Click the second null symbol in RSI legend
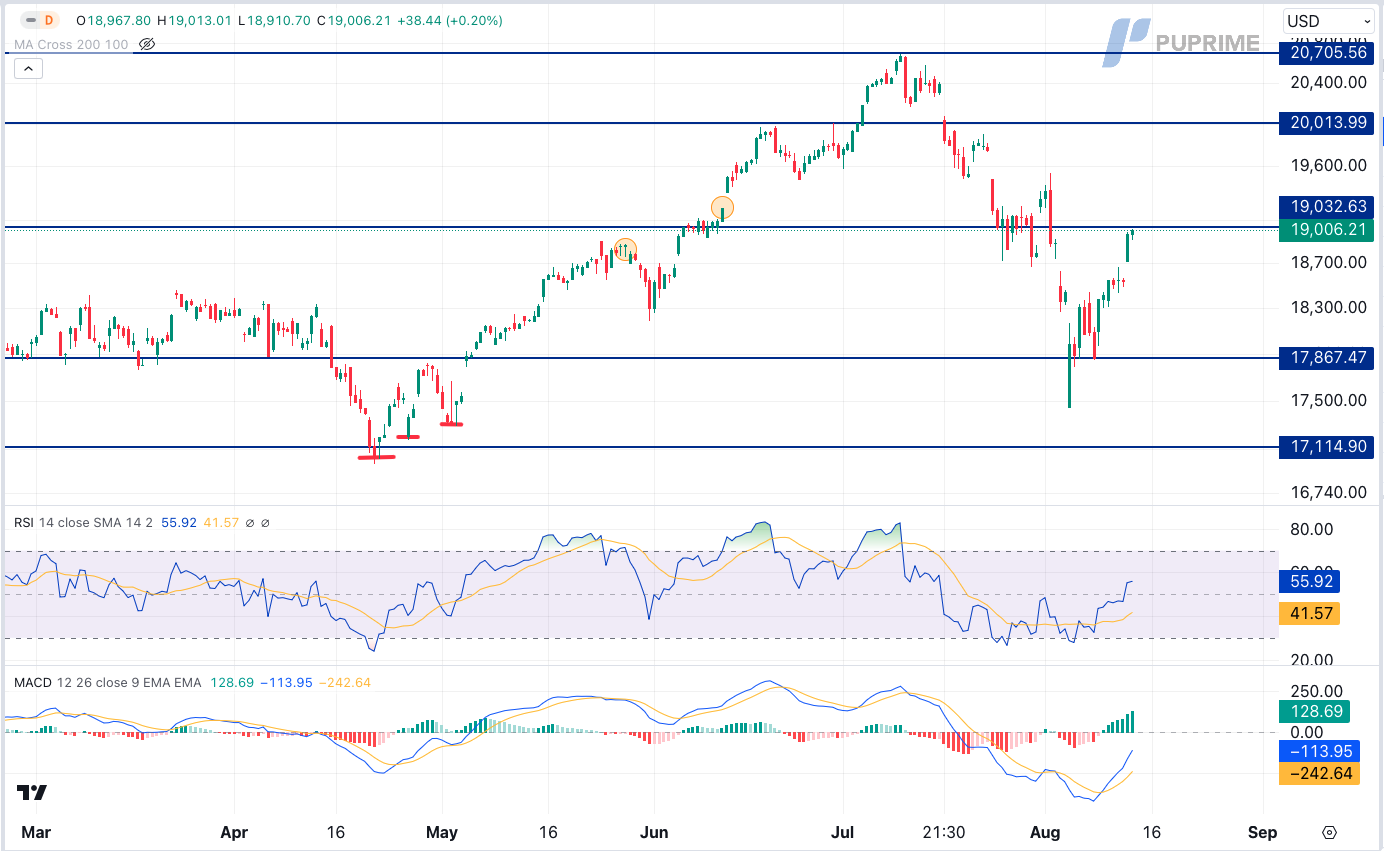Viewport: 1384px width, 851px height. pyautogui.click(x=265, y=522)
